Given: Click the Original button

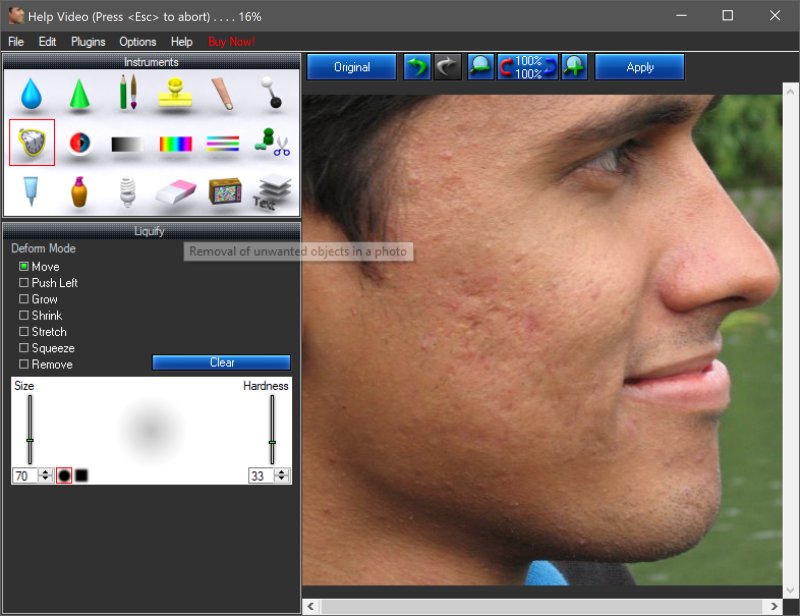Looking at the screenshot, I should coord(352,67).
